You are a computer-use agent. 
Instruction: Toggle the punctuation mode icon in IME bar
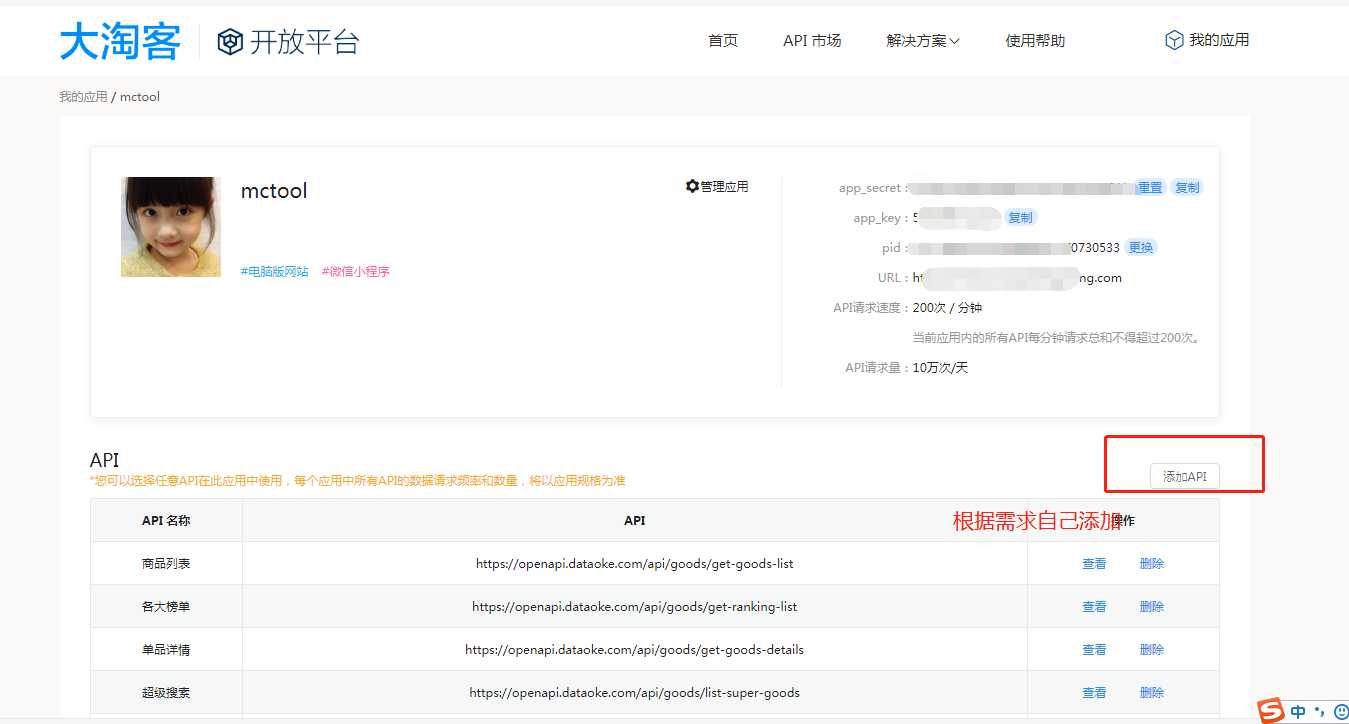[1320, 712]
